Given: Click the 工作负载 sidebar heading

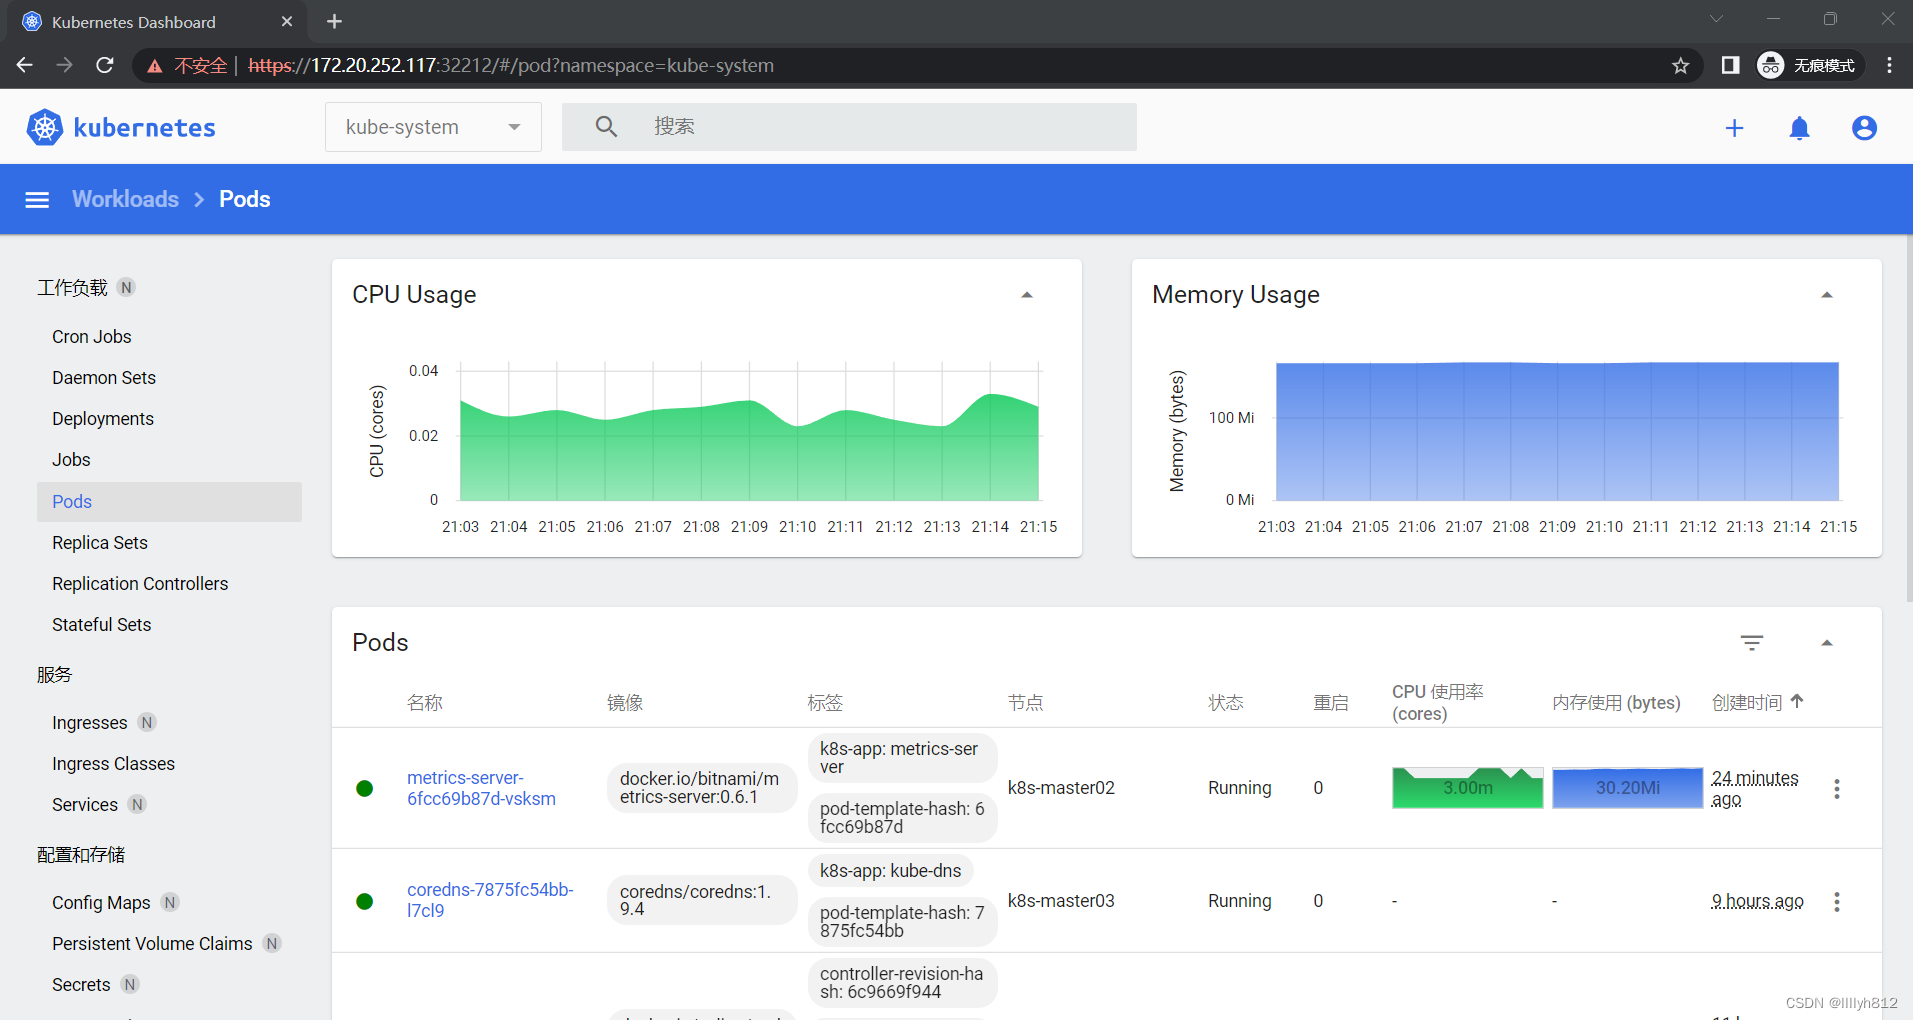Looking at the screenshot, I should tap(72, 288).
